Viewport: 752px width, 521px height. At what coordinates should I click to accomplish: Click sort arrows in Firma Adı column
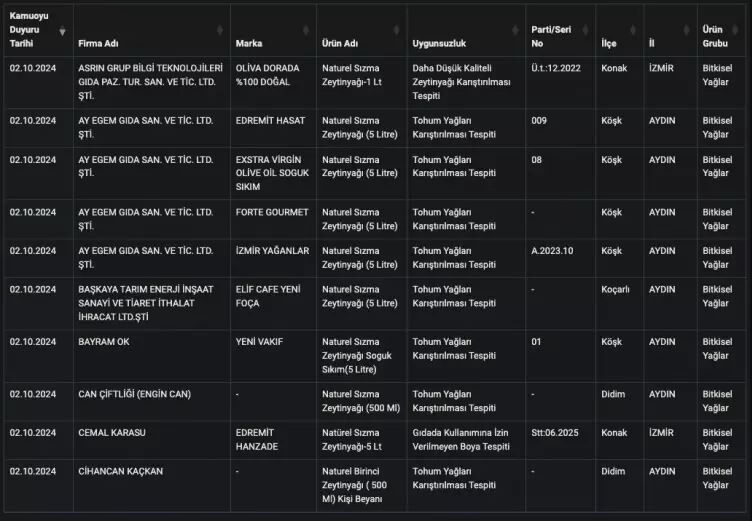tap(222, 31)
